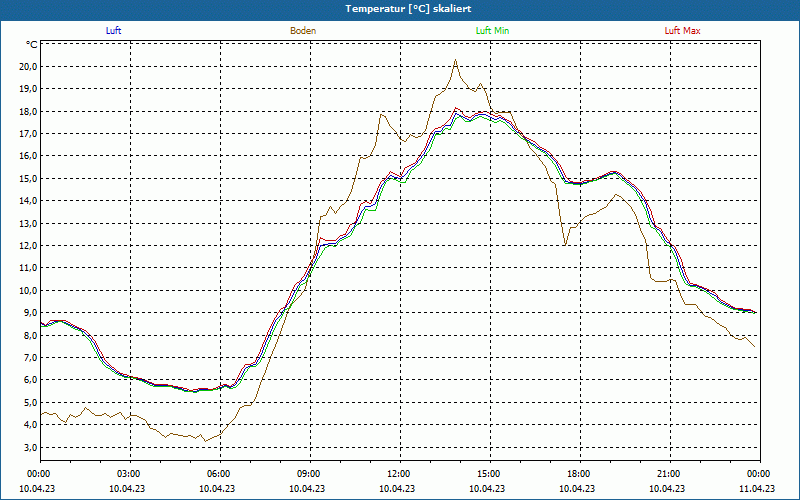This screenshot has width=800, height=500.
Task: Click the °C unit label on the axis
Action: point(32,45)
